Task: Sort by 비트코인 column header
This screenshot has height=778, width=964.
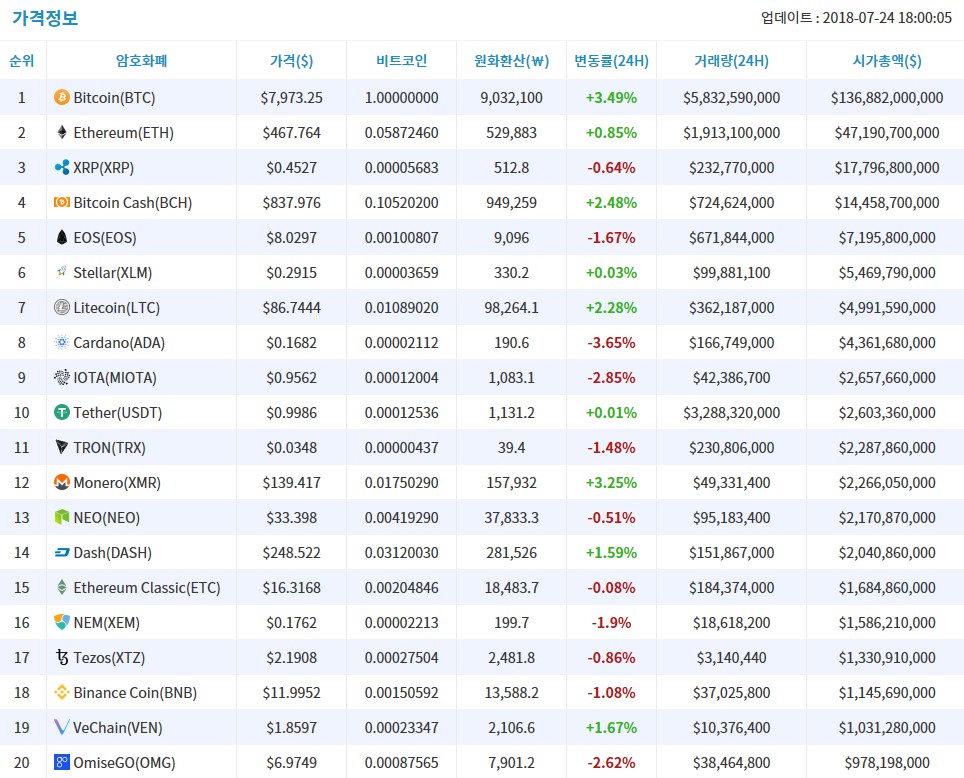Action: click(401, 61)
